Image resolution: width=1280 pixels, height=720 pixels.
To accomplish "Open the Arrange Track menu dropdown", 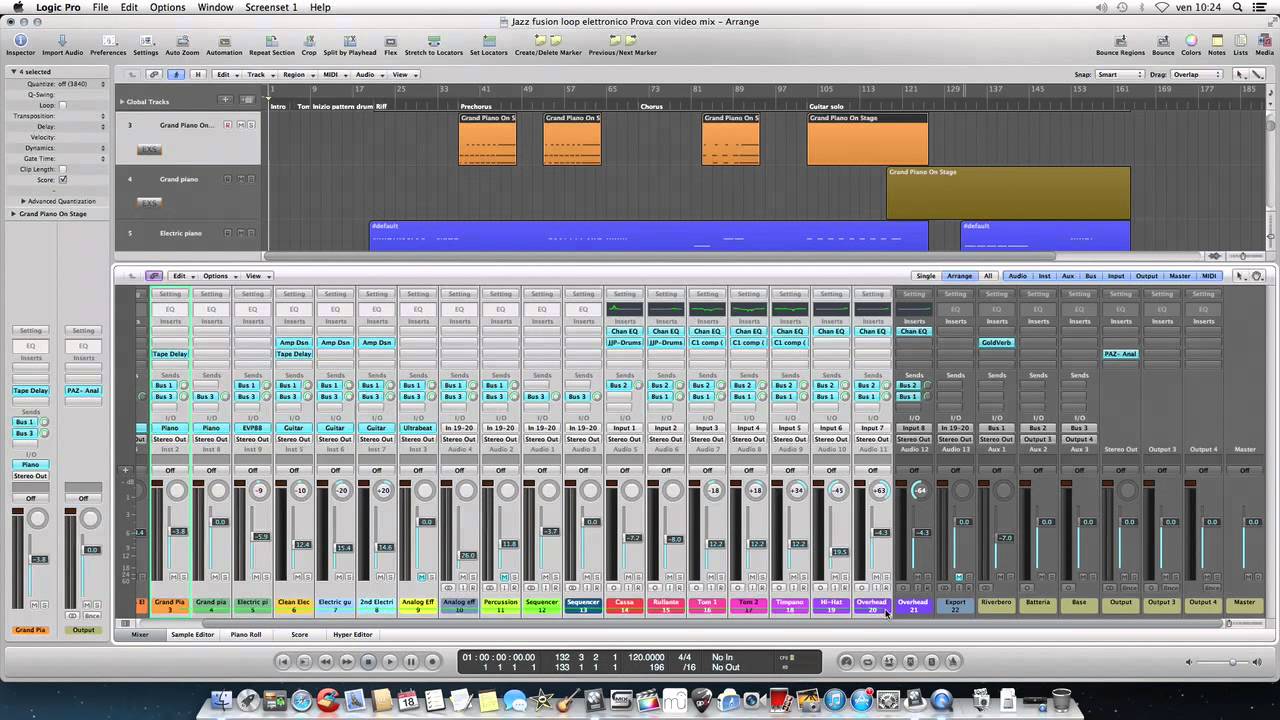I will 259,75.
